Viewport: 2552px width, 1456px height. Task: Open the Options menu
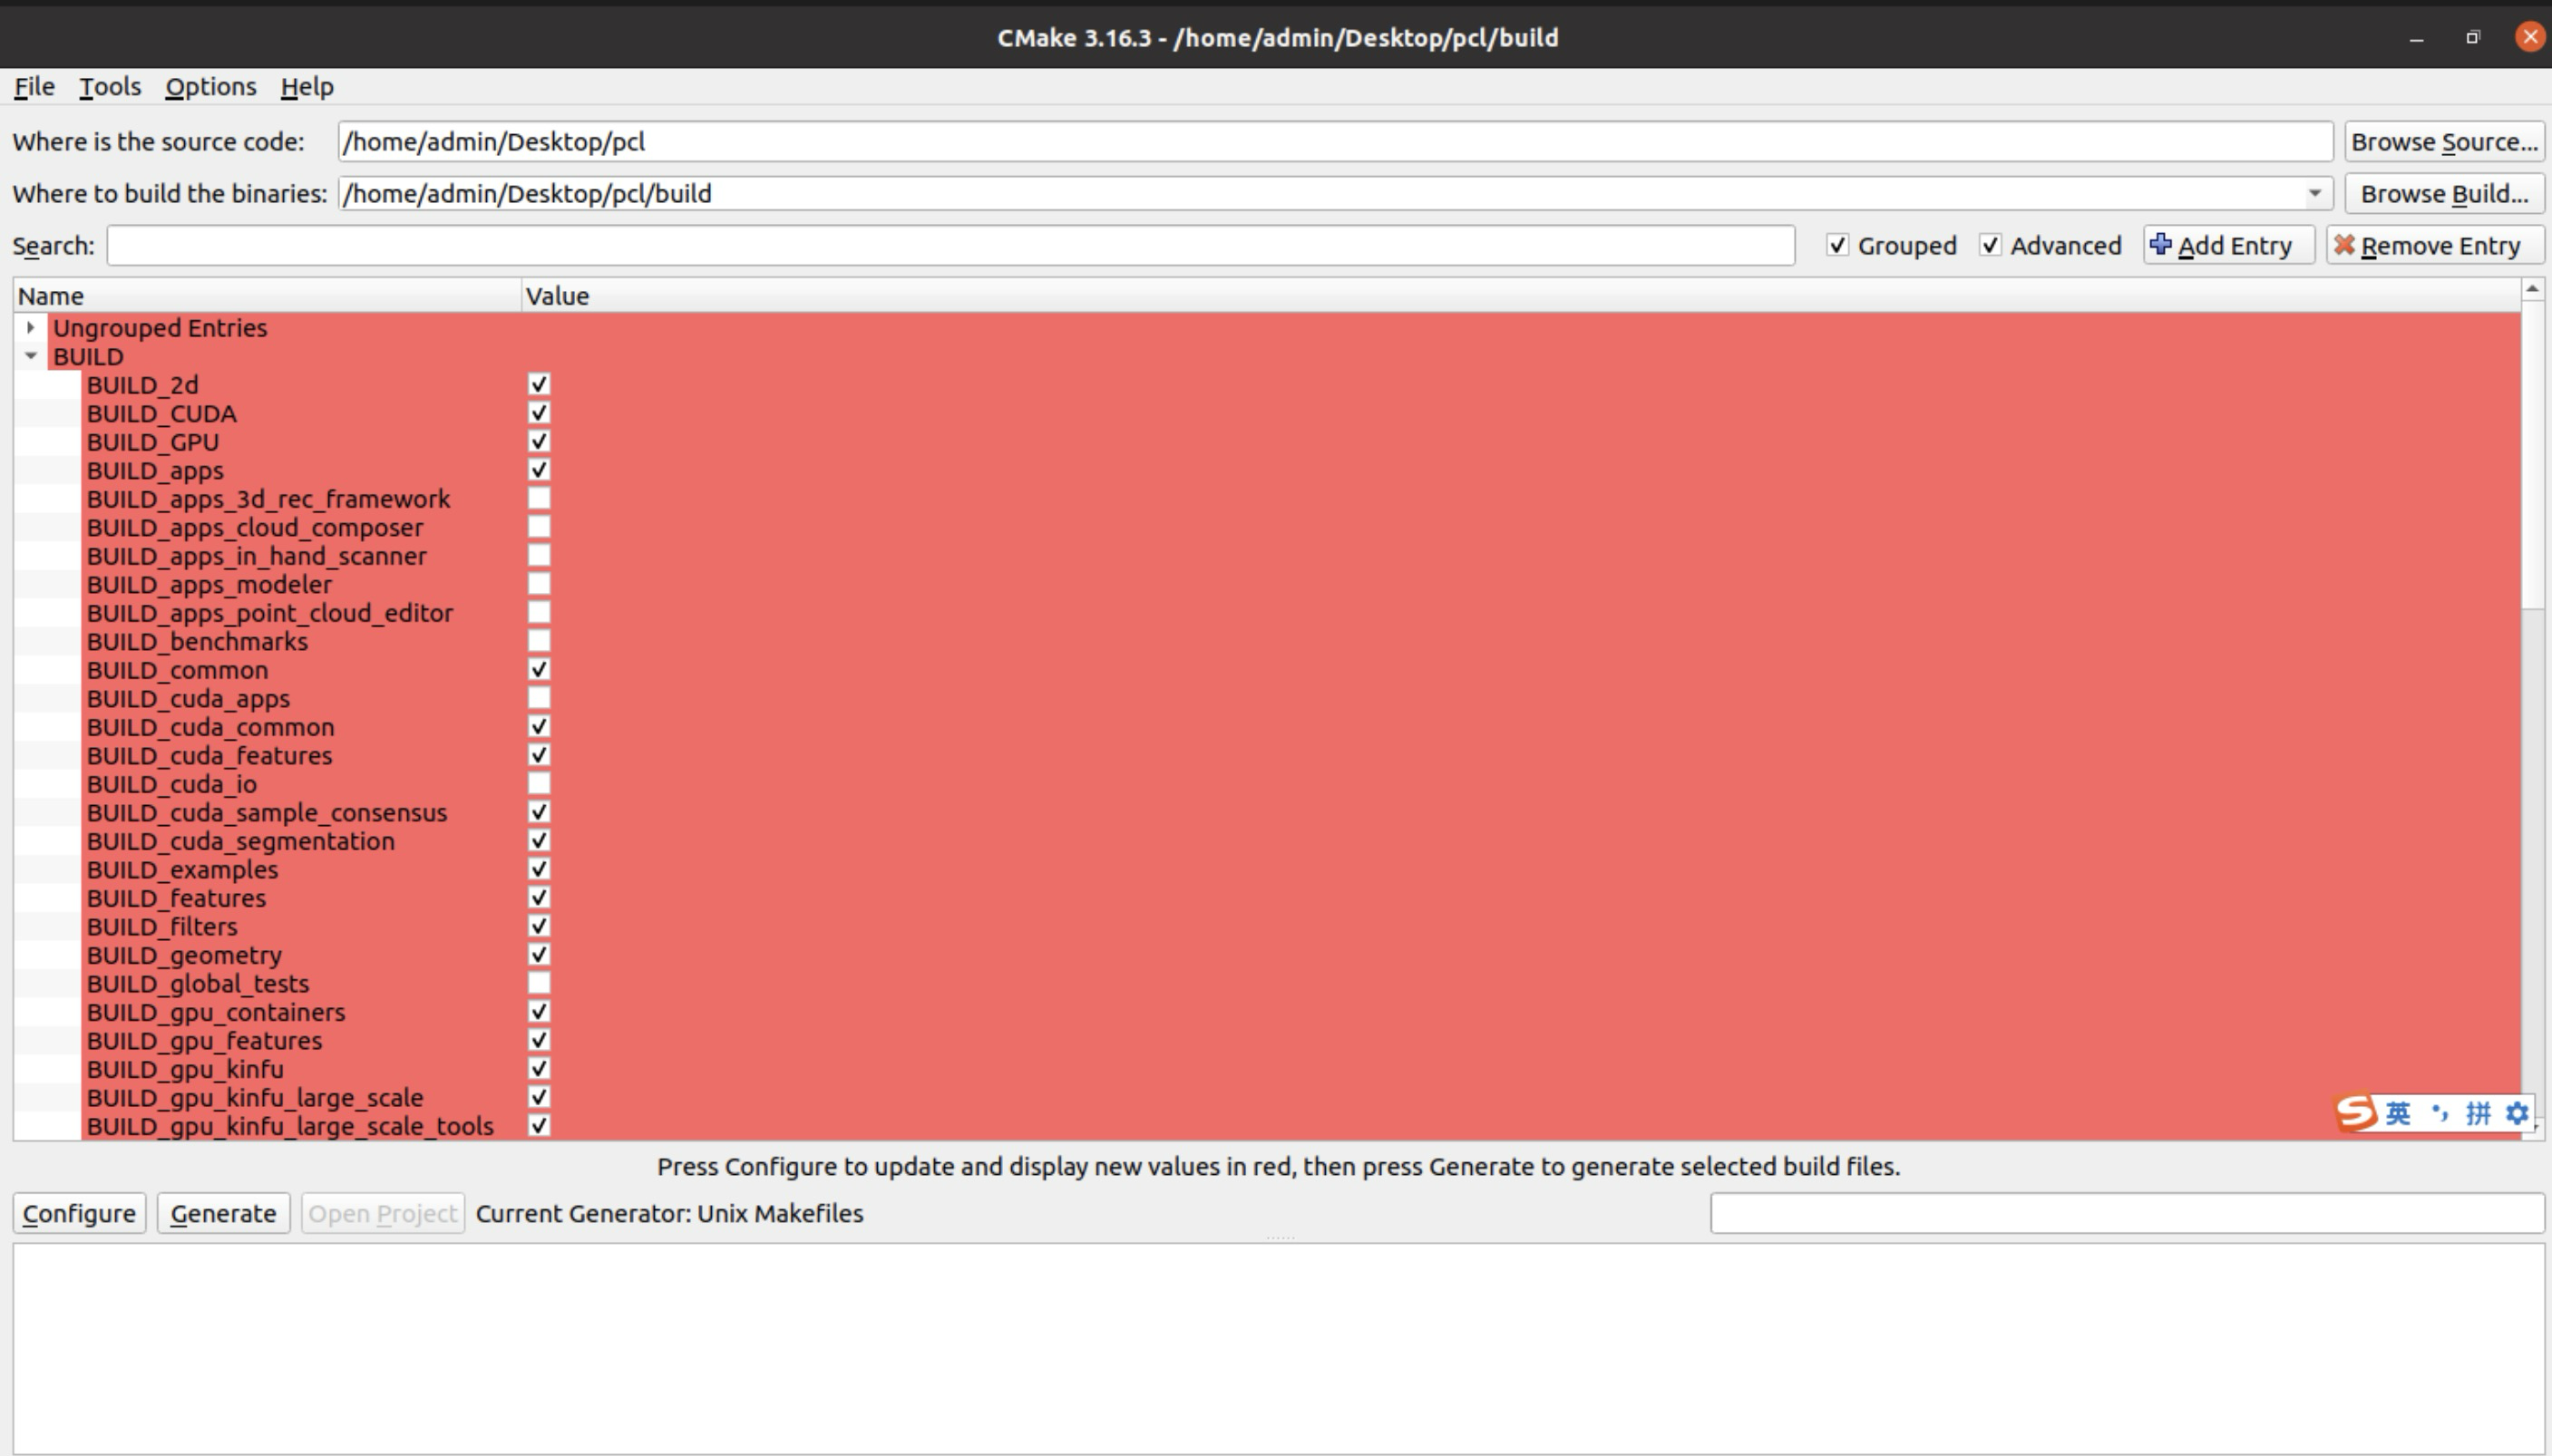[x=210, y=87]
